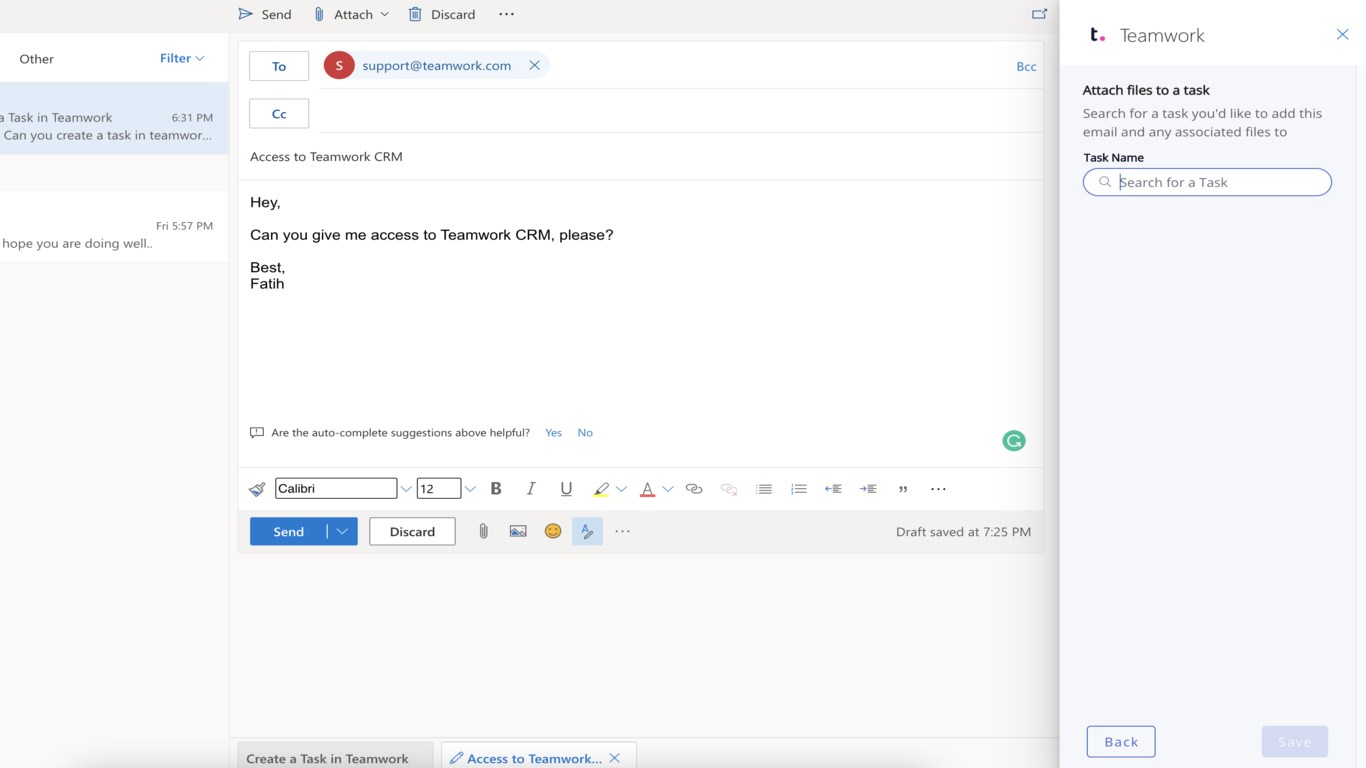Insert pictures inline
The height and width of the screenshot is (768, 1366).
point(518,531)
